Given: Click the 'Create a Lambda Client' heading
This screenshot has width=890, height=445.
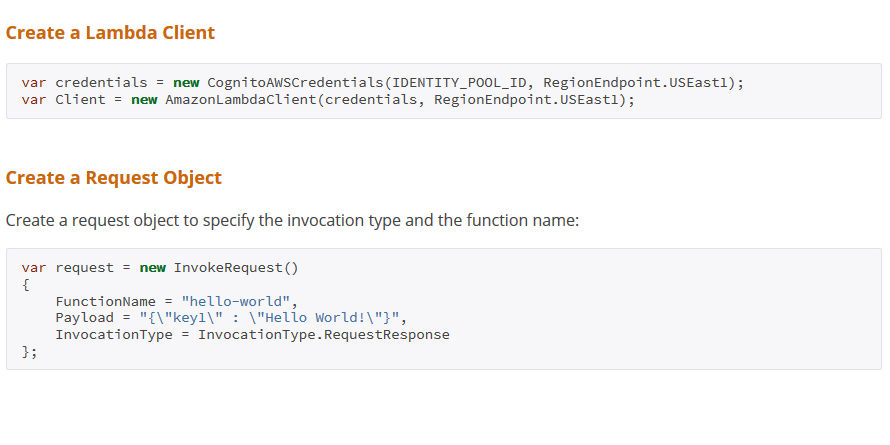Looking at the screenshot, I should tap(110, 32).
